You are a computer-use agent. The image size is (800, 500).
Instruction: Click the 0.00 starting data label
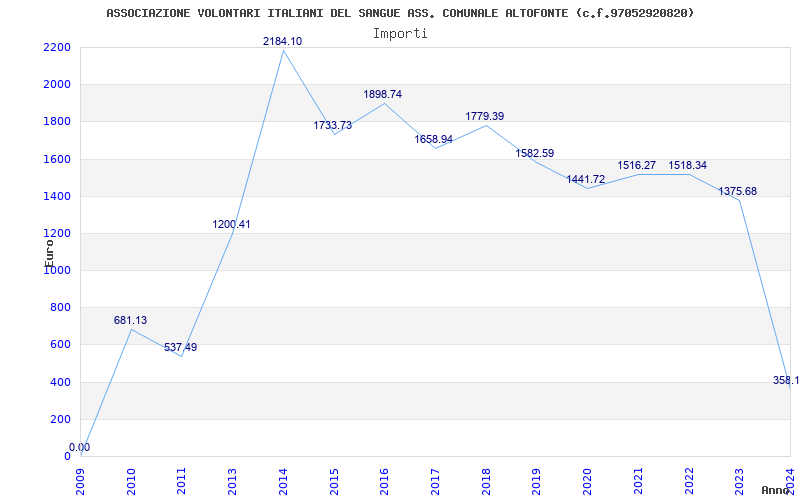[79, 447]
